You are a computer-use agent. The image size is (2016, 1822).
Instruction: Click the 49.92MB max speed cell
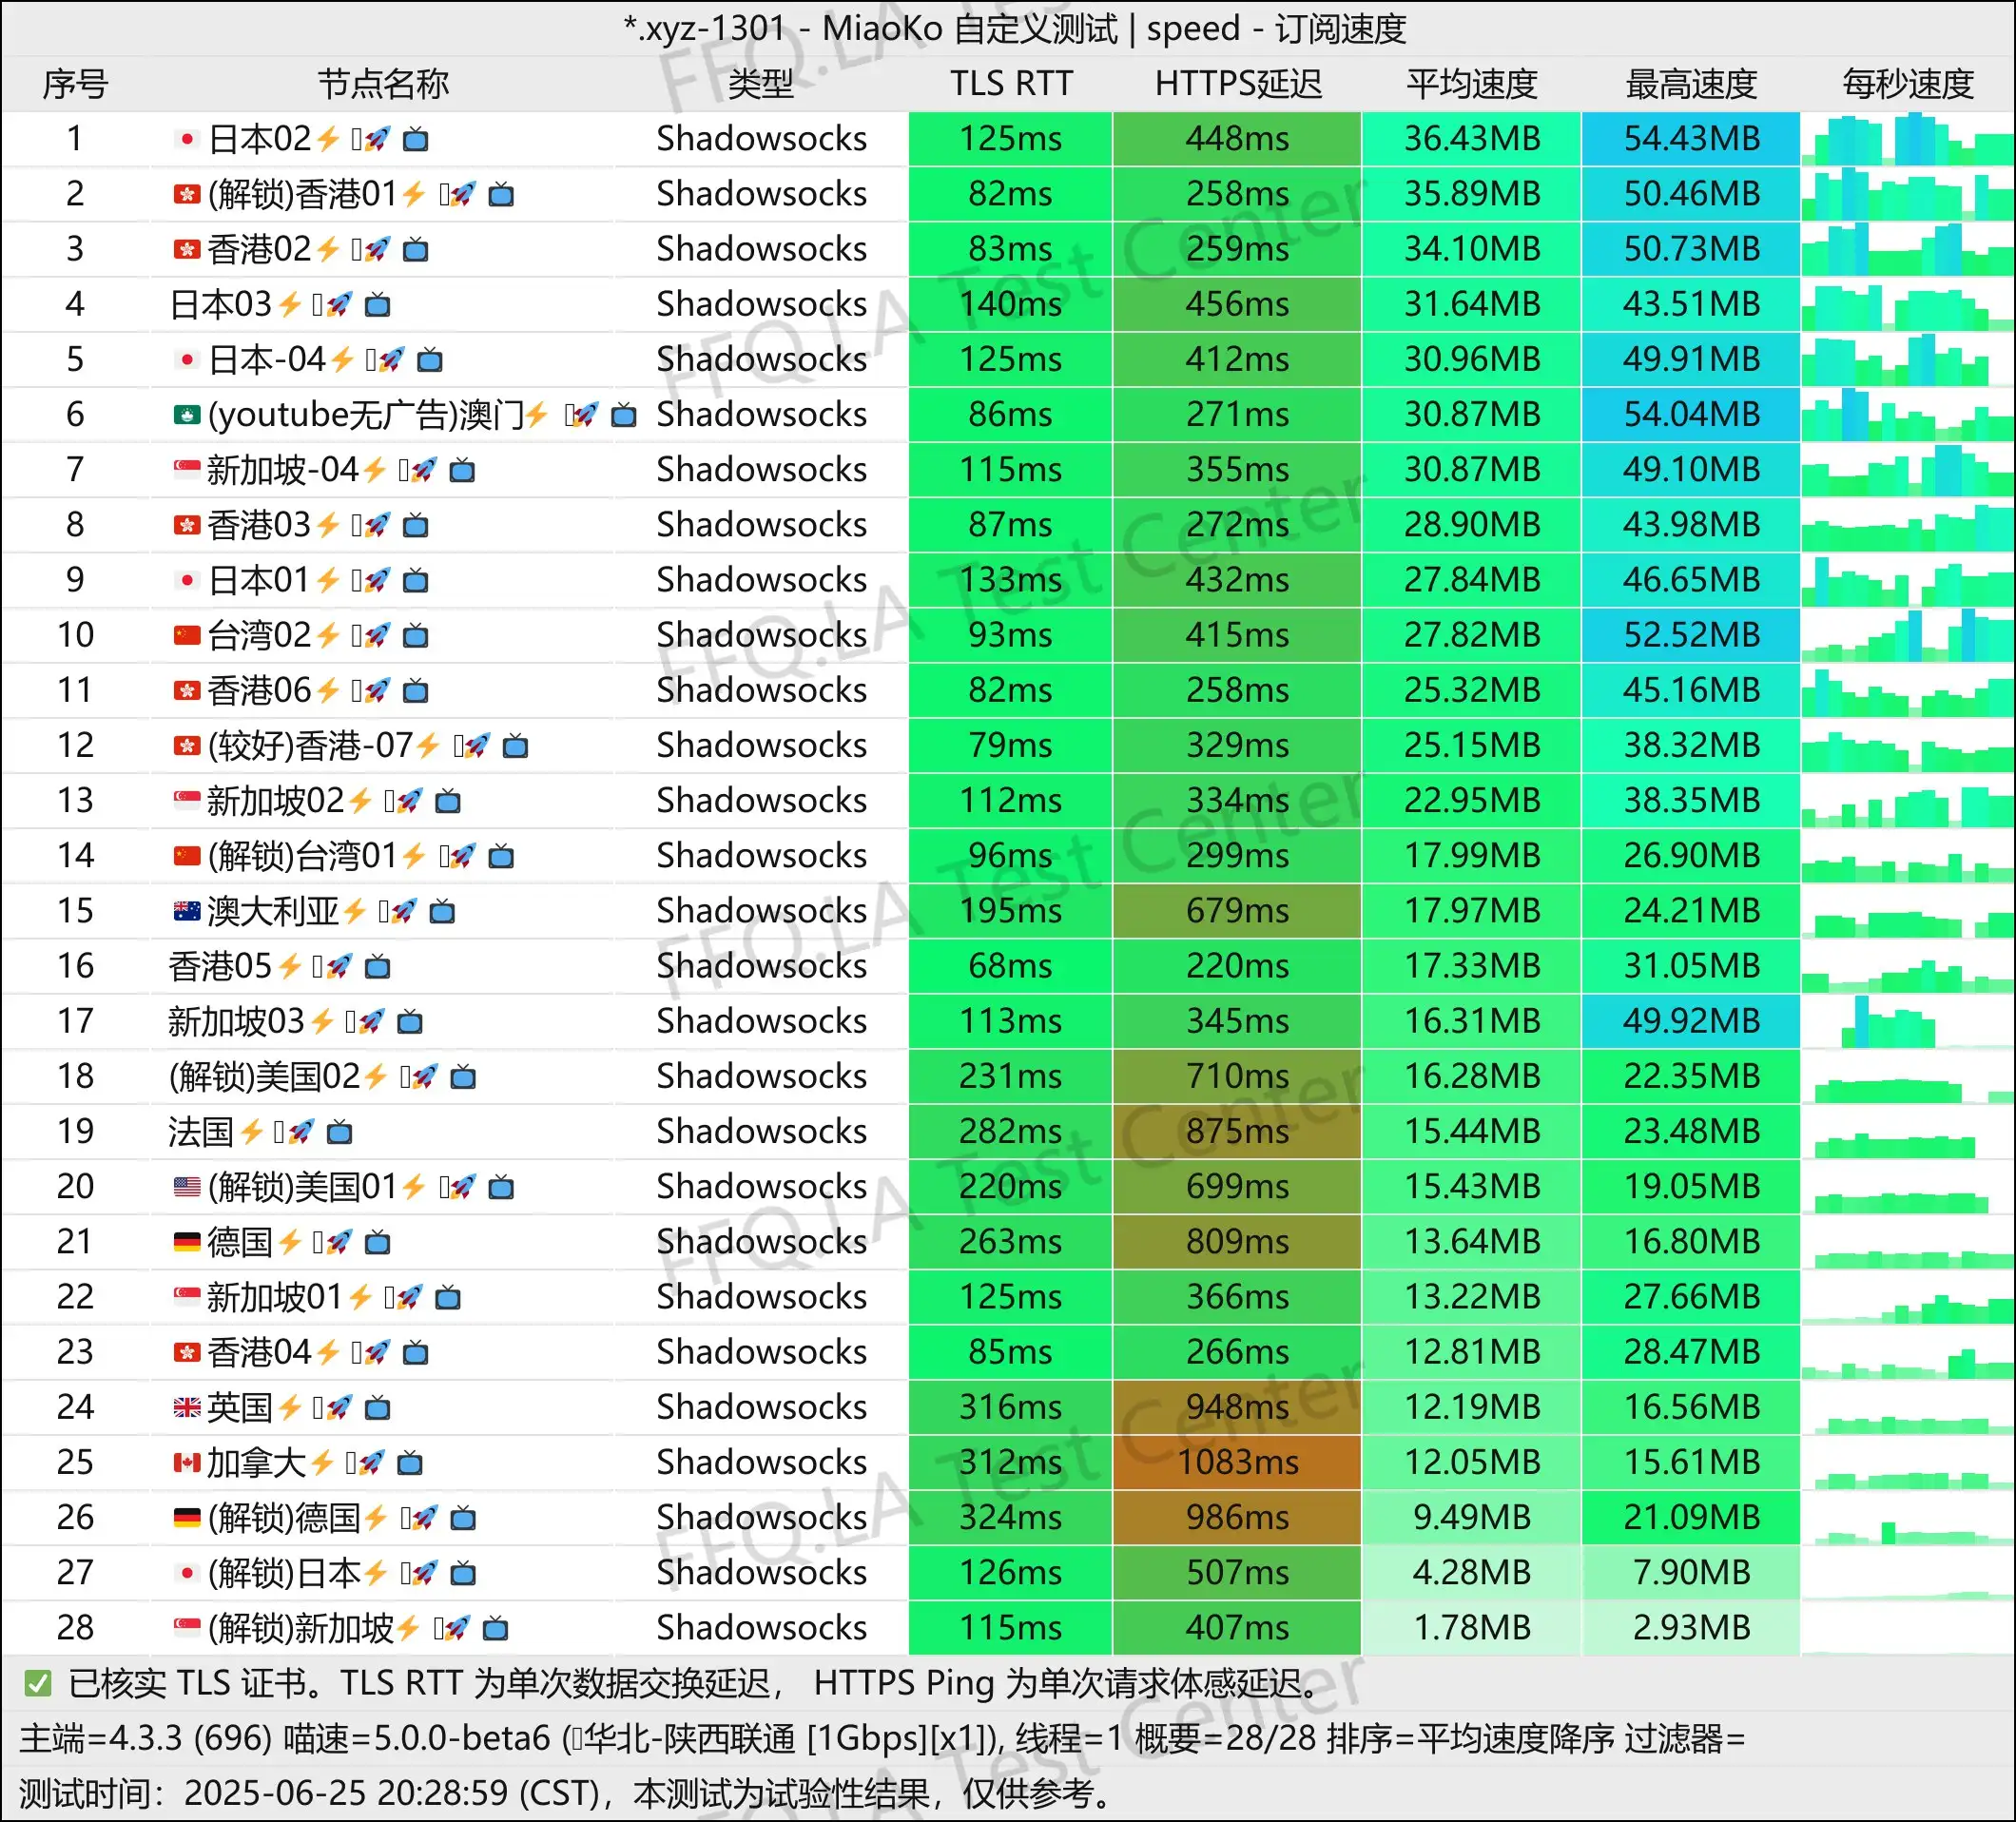click(x=1691, y=1021)
